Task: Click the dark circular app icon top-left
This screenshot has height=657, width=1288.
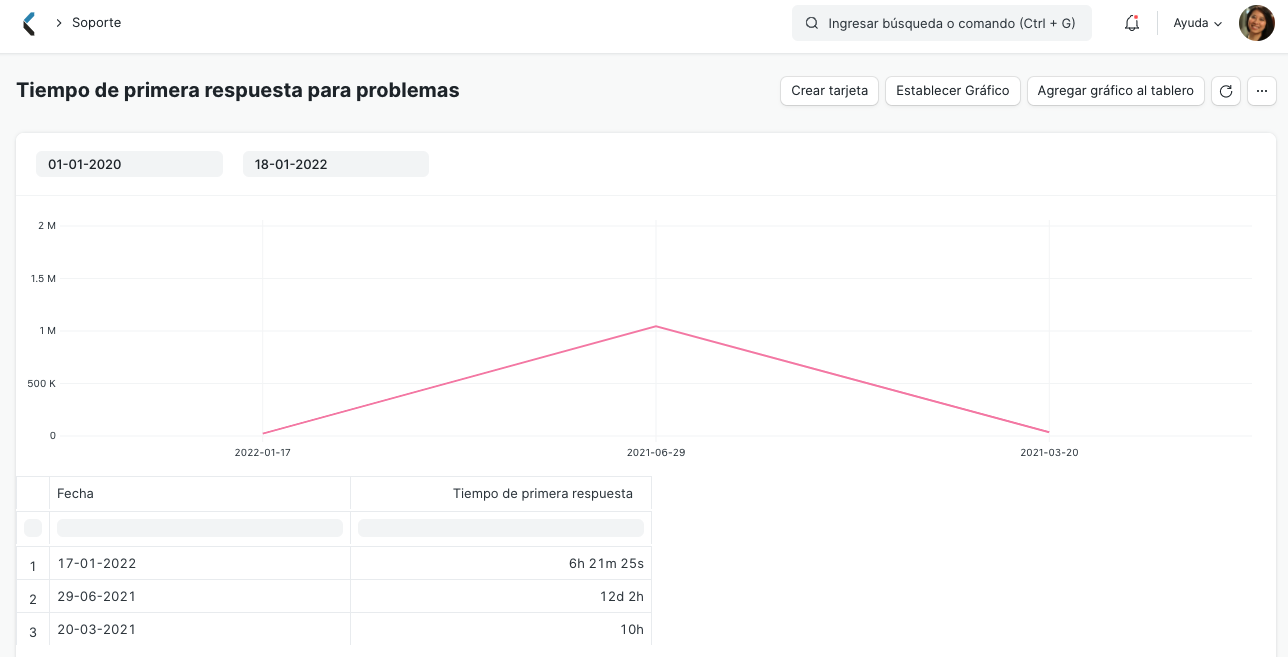Action: 30,22
